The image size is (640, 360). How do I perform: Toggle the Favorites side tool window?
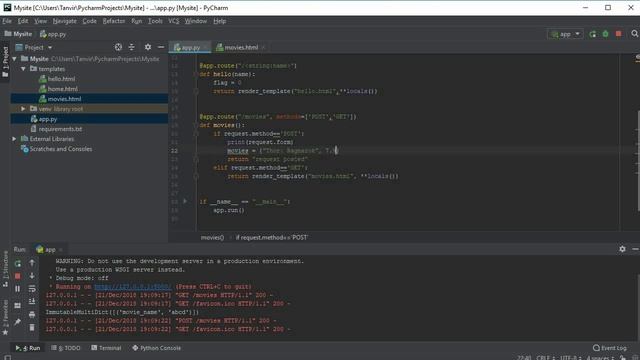coord(5,318)
